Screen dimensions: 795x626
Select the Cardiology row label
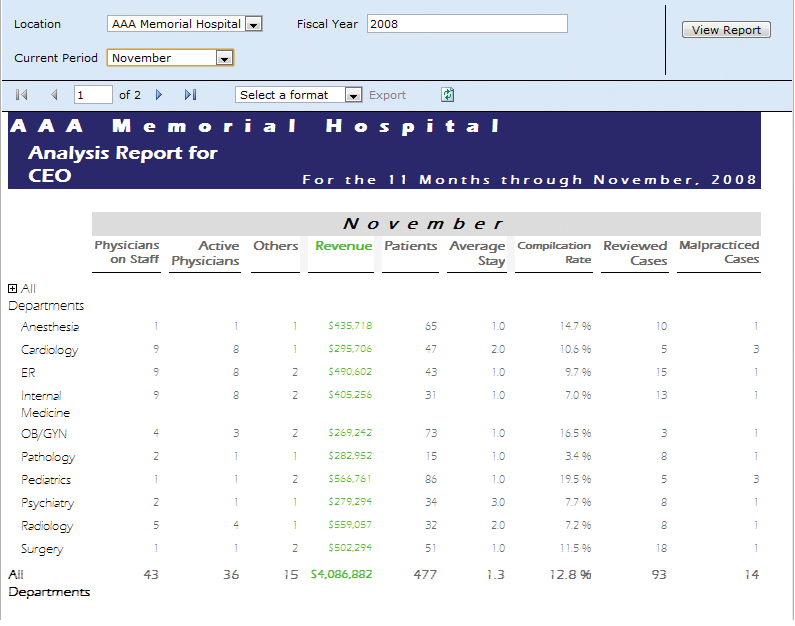coord(49,350)
